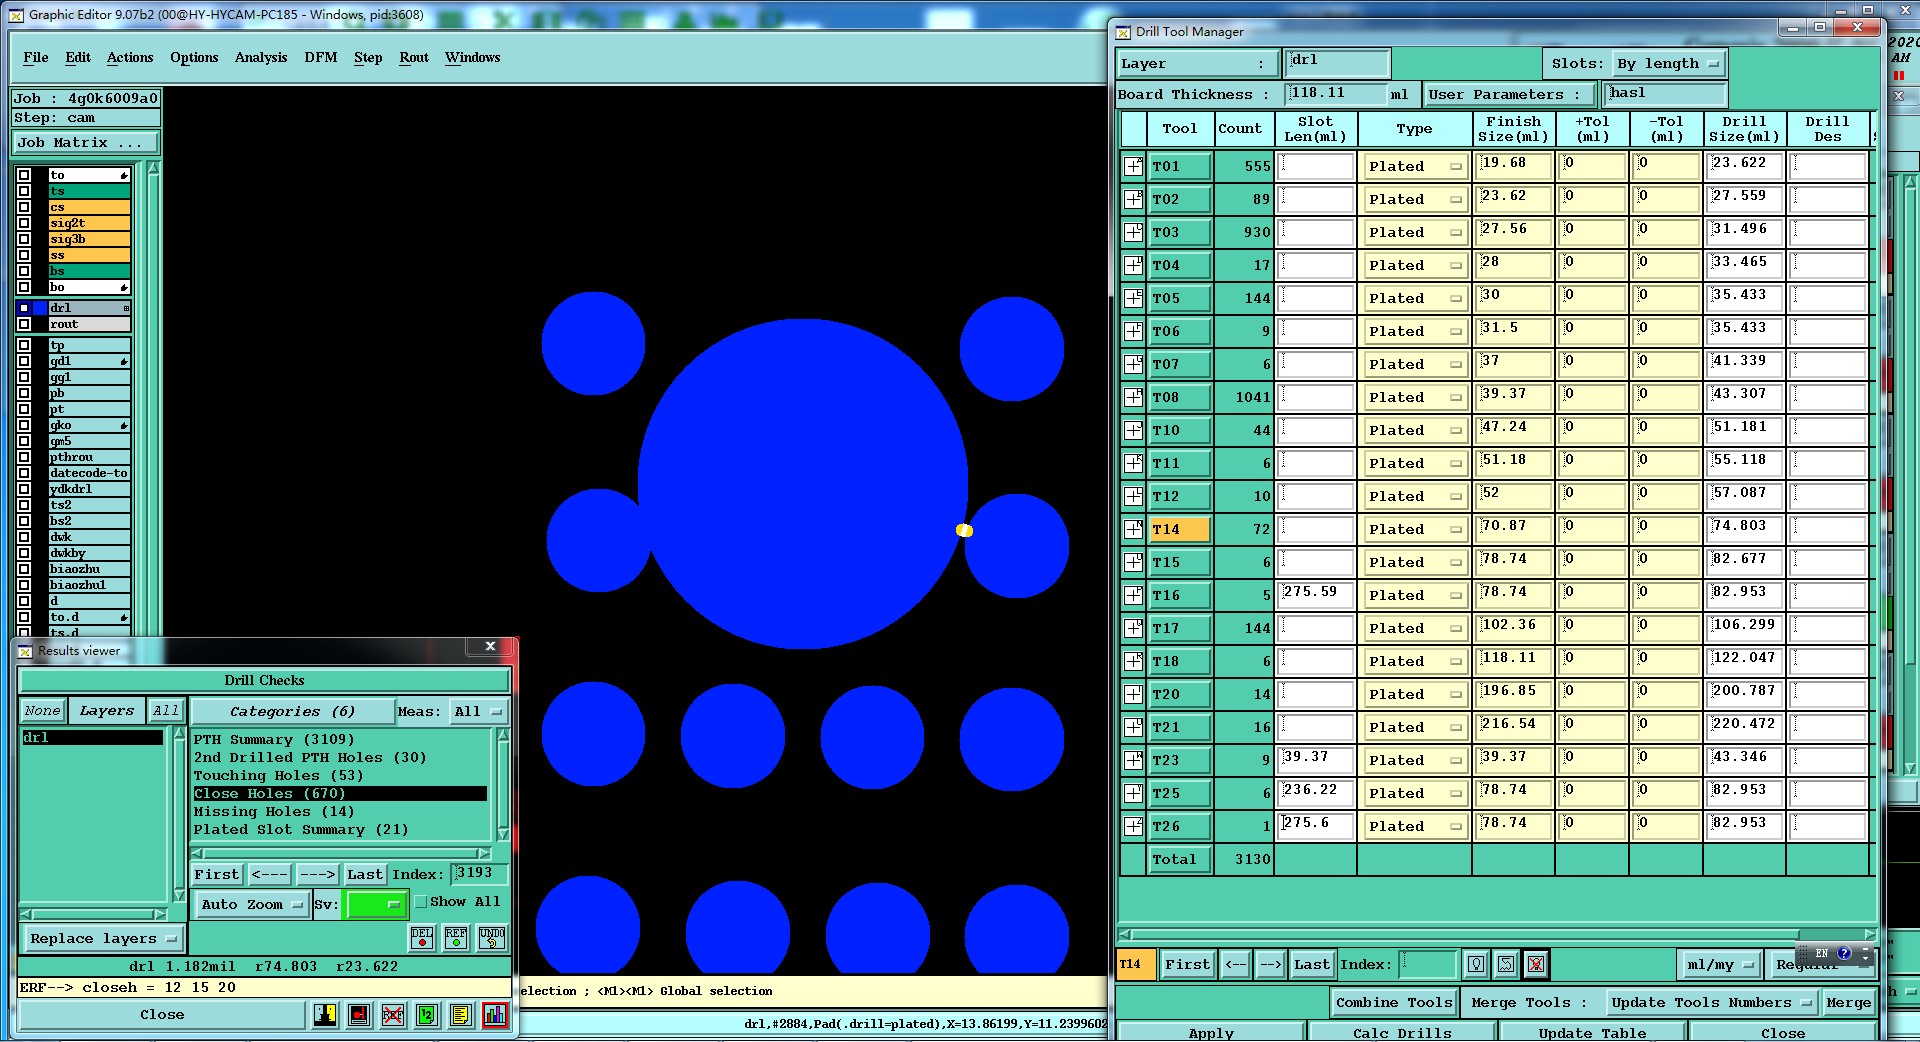Click the two-faces contrast icon beside Close

[x=325, y=1015]
